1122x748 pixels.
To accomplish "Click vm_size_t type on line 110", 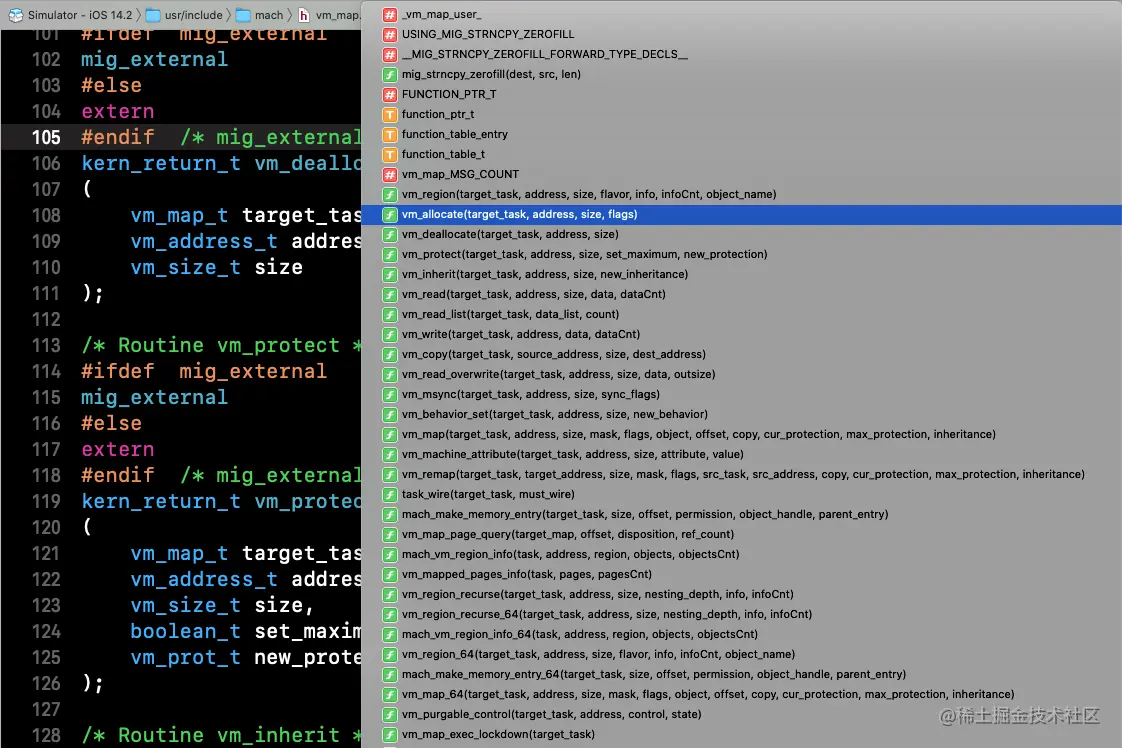I will point(186,268).
